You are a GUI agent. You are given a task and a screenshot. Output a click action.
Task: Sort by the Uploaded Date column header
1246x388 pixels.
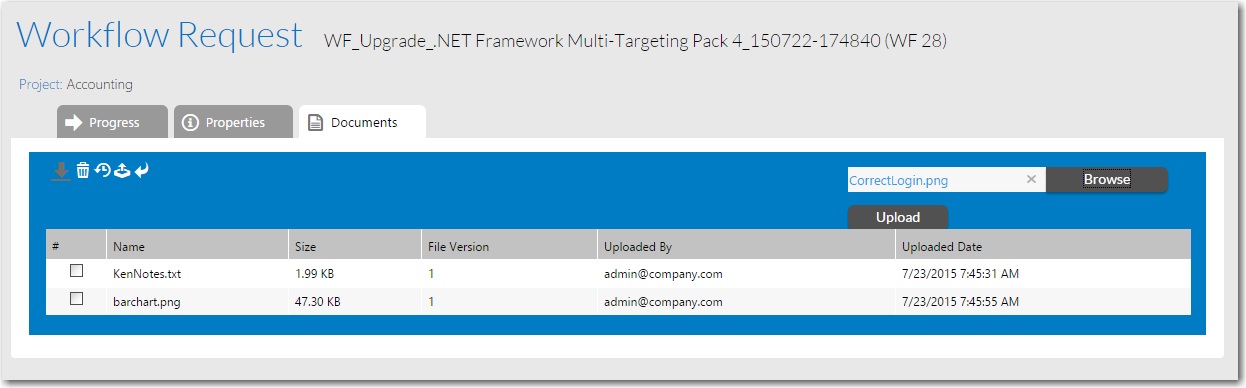click(x=941, y=246)
